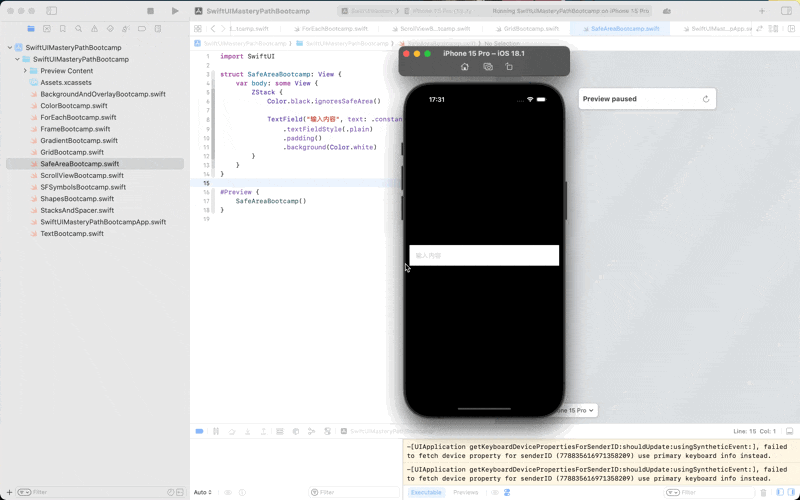Click the trash icon to clear console
The image size is (800, 500).
click(x=763, y=492)
